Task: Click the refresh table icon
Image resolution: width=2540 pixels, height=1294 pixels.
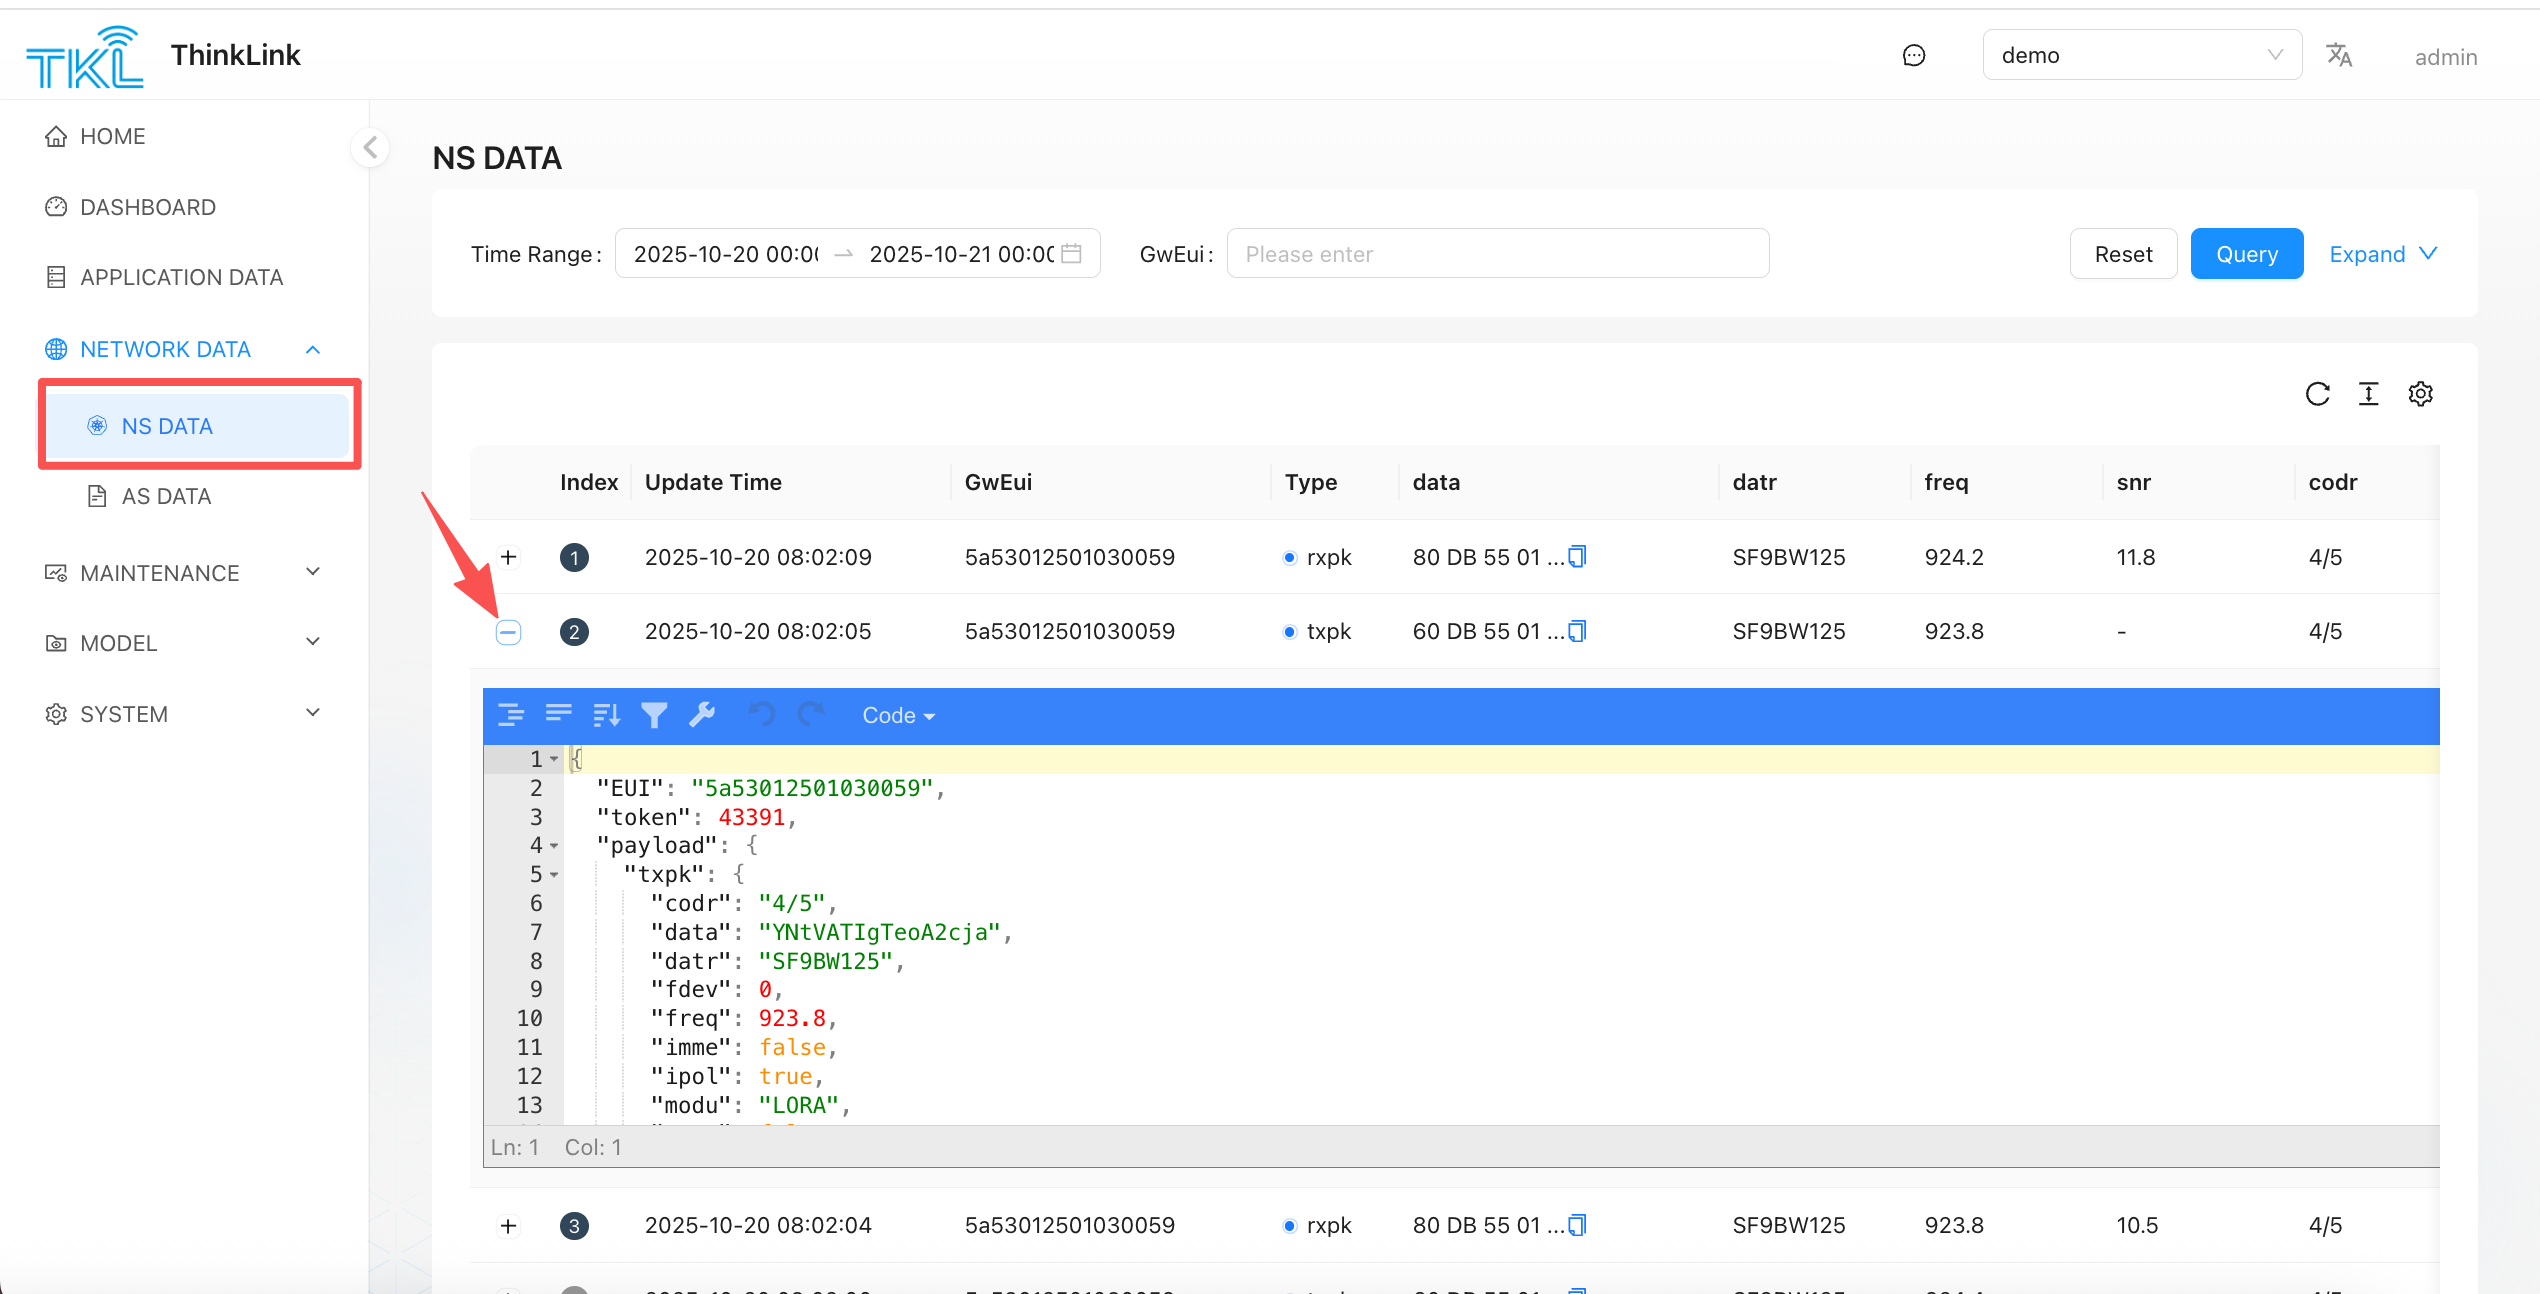Action: click(x=2317, y=394)
